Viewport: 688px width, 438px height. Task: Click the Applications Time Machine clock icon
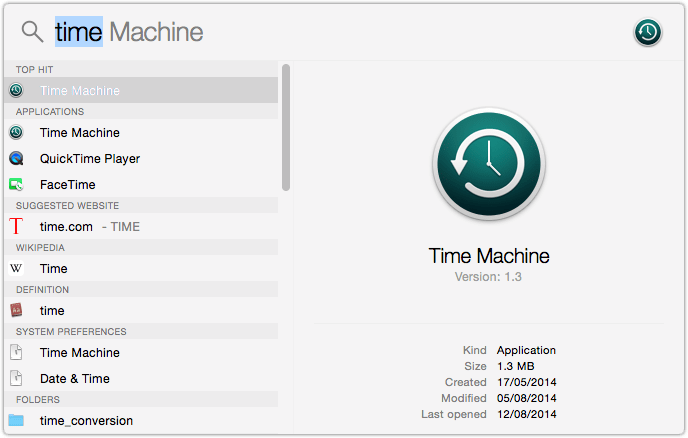(x=16, y=132)
